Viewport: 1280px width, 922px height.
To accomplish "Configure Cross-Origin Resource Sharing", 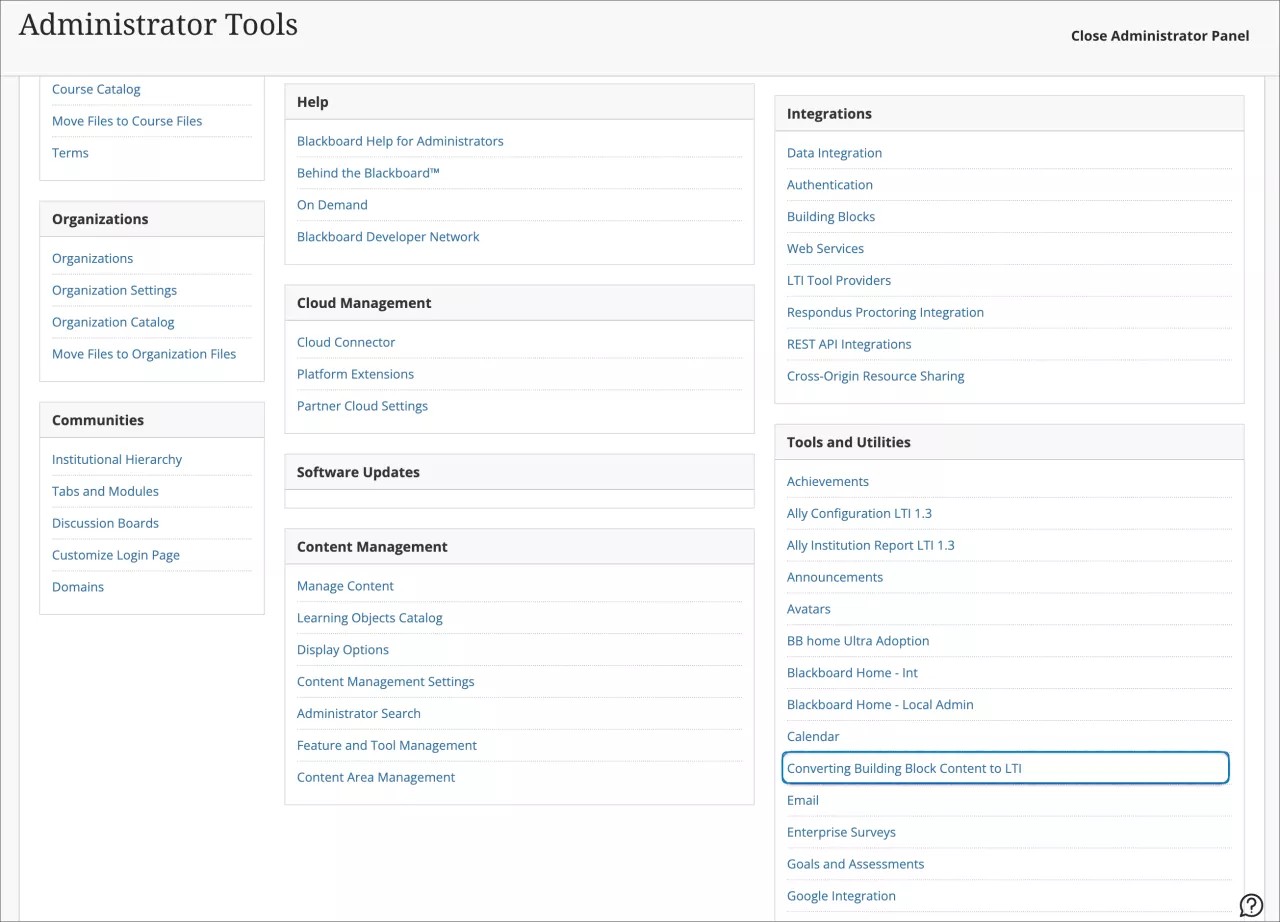I will click(x=875, y=376).
